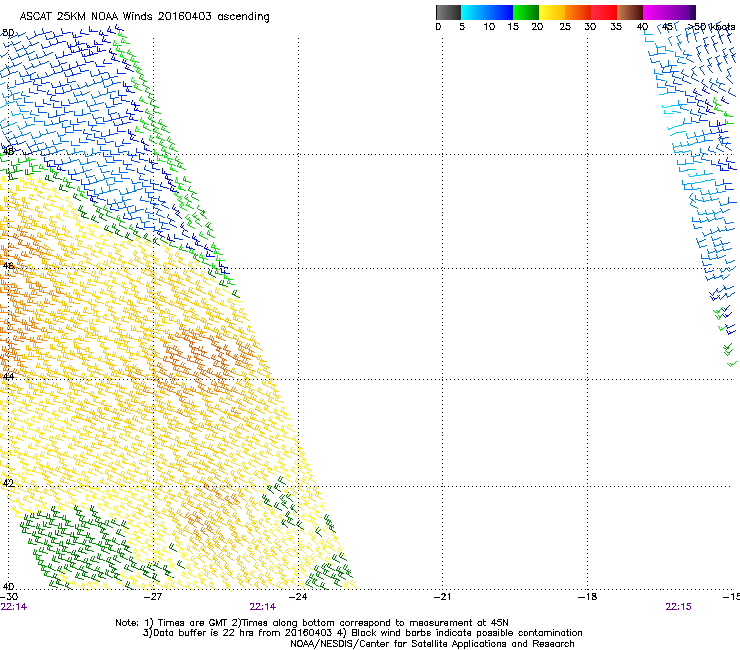
Task: Click the "40" latitude axis label
Action: (8, 587)
